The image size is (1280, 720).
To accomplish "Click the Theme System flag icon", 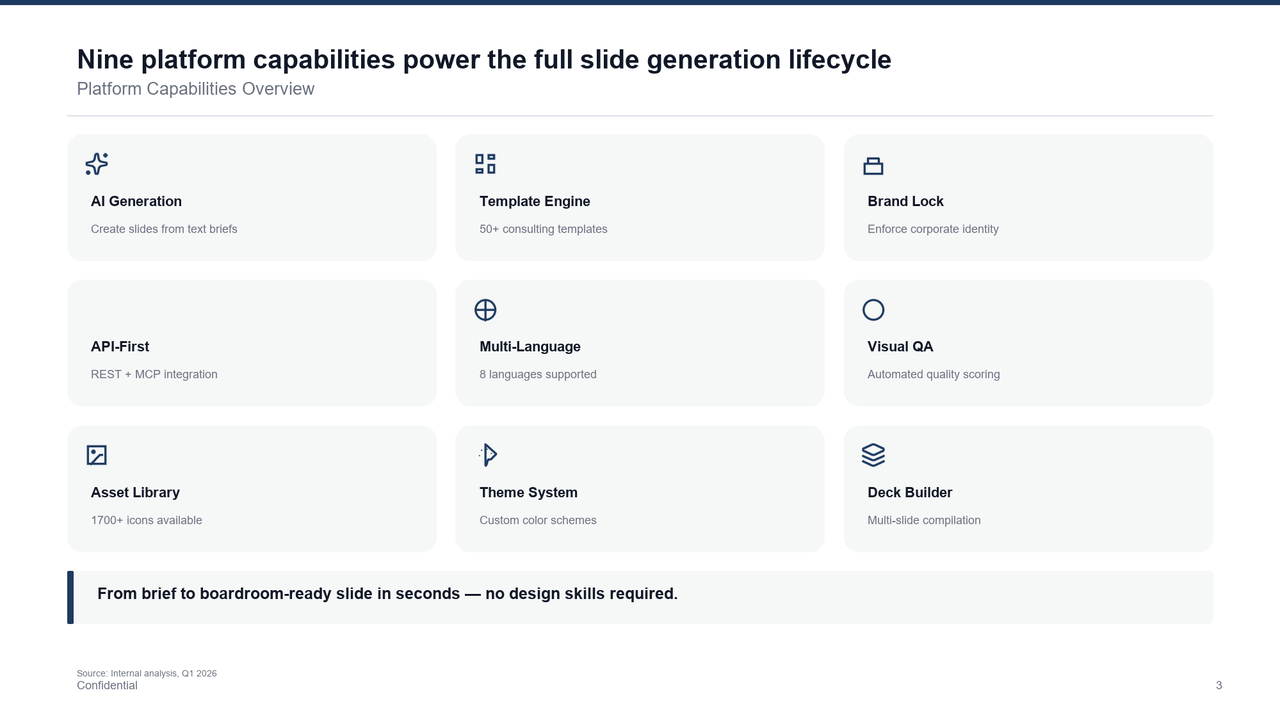I will point(487,454).
